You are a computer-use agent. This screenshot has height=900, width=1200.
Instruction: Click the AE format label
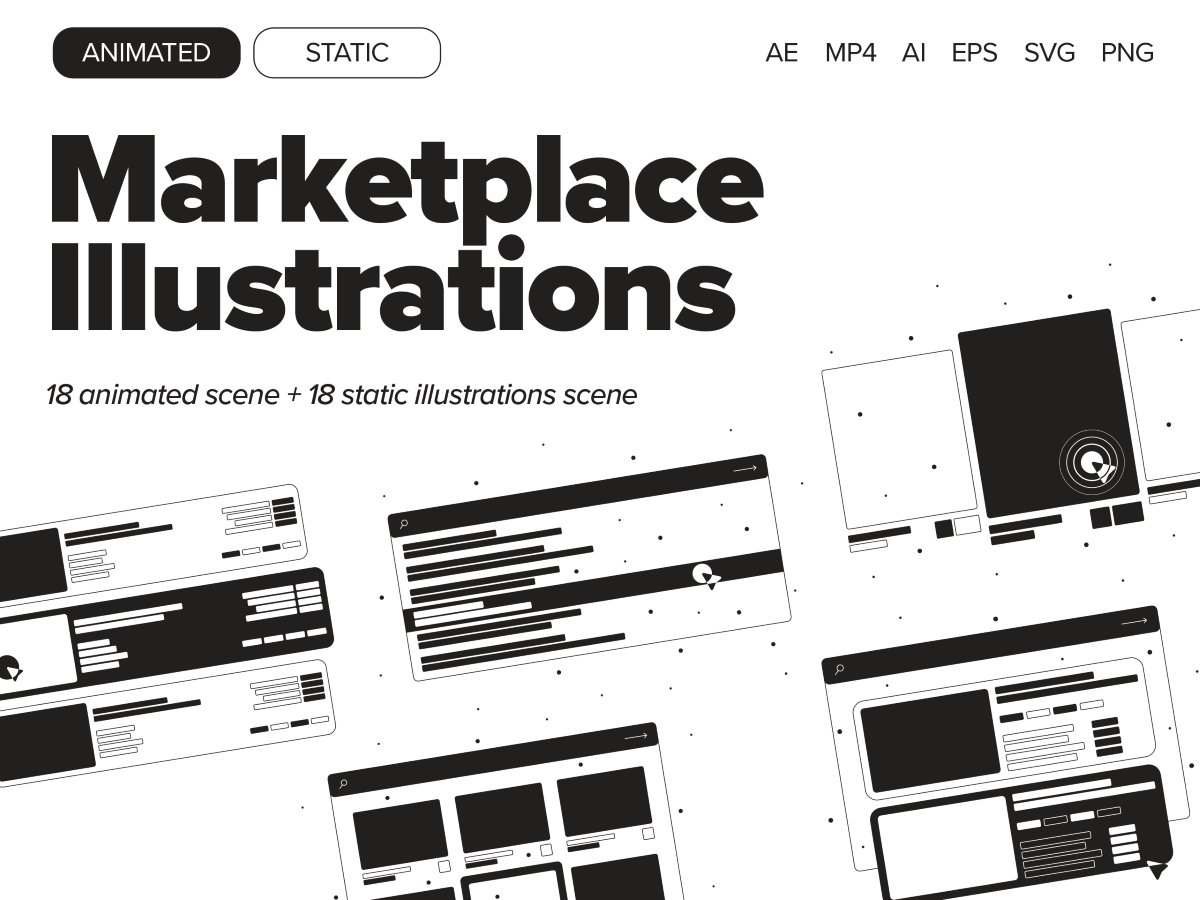pos(782,53)
